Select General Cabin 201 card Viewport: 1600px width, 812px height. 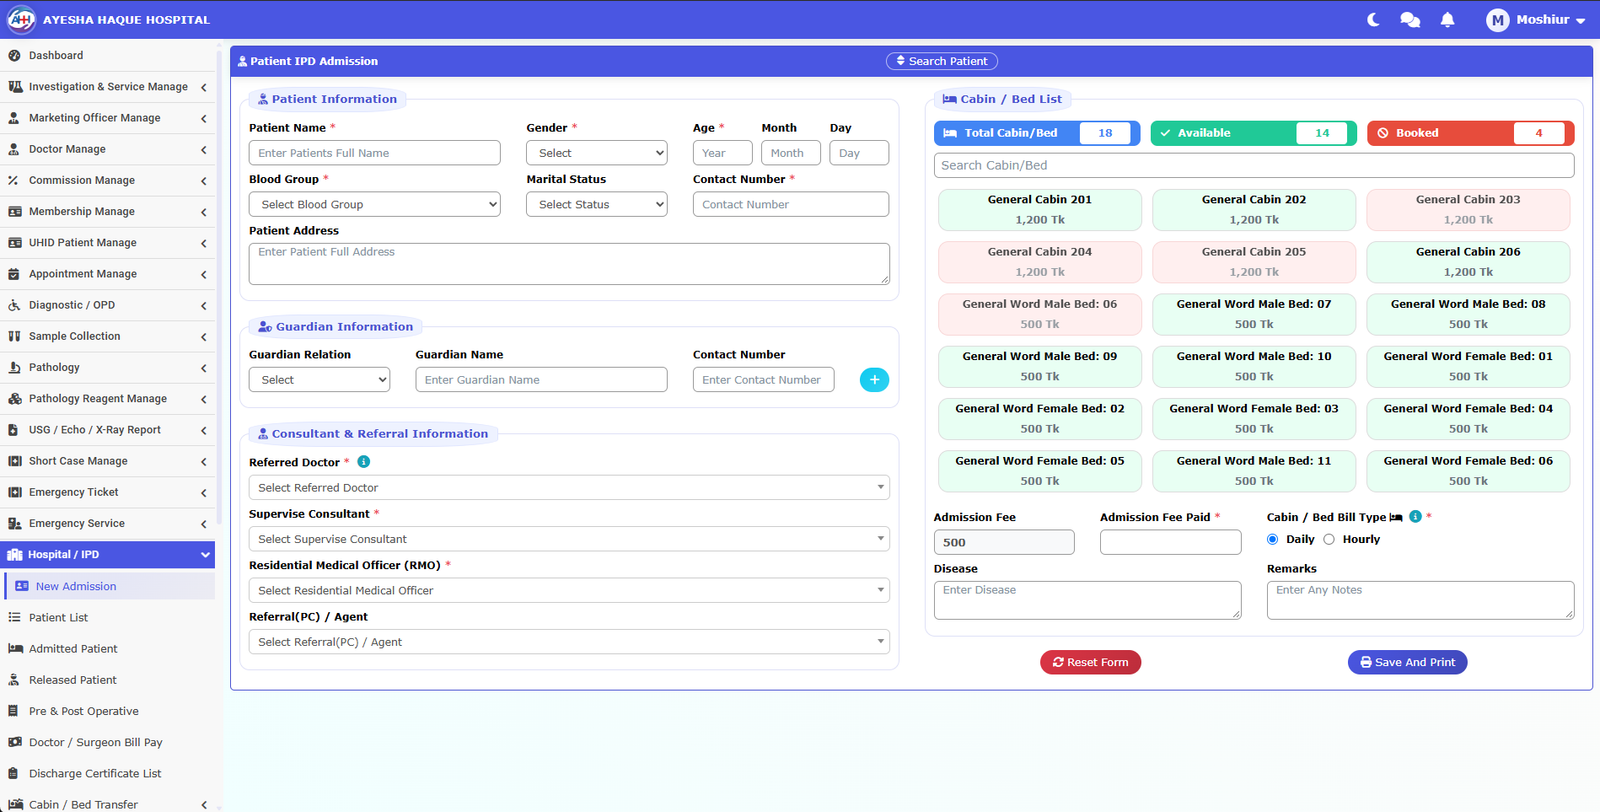coord(1040,210)
